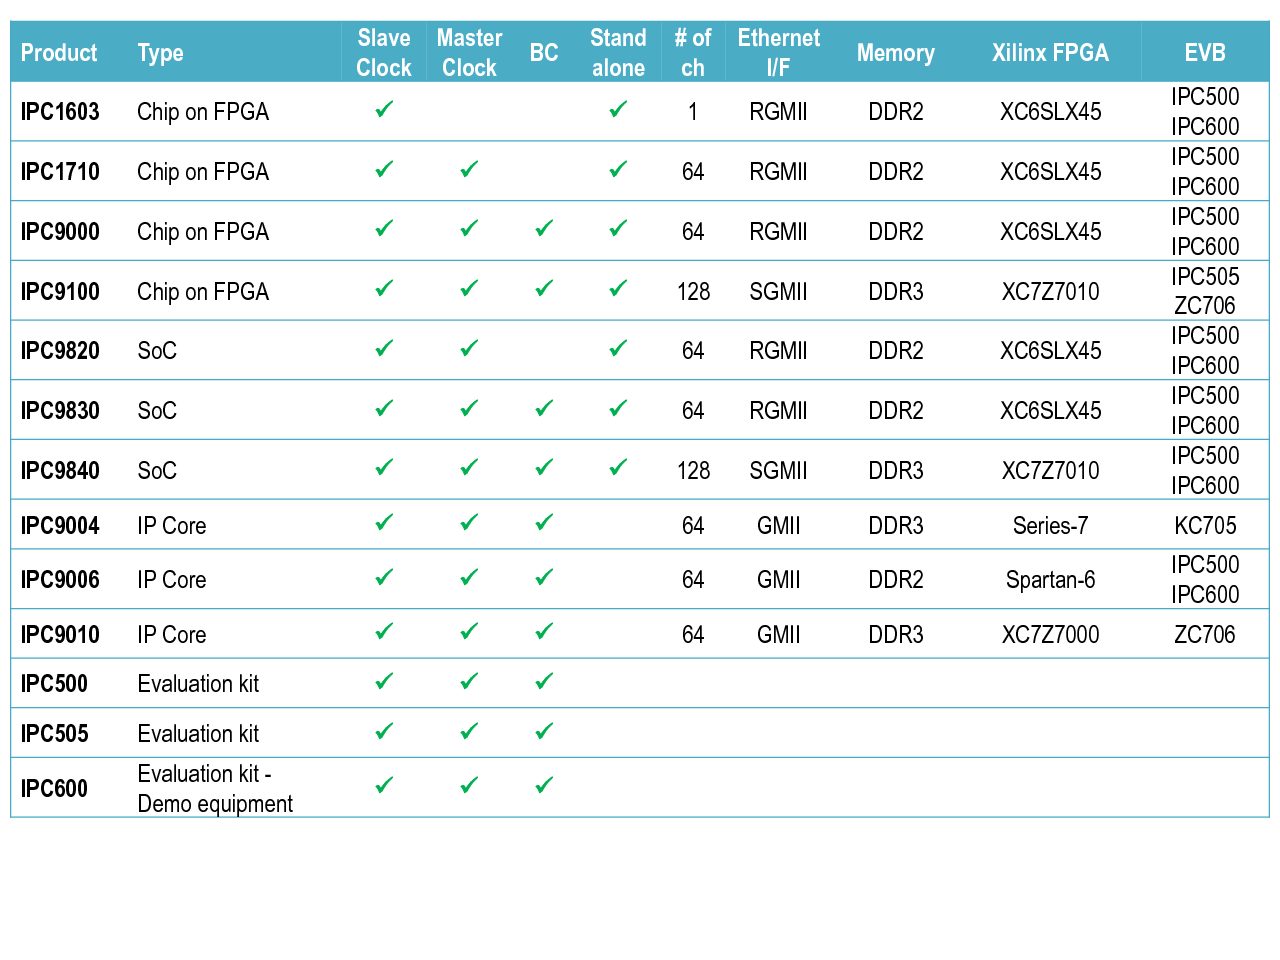The height and width of the screenshot is (960, 1280).
Task: Click 'Evaluation kit - Demo equipment' type cell
Action: click(215, 788)
